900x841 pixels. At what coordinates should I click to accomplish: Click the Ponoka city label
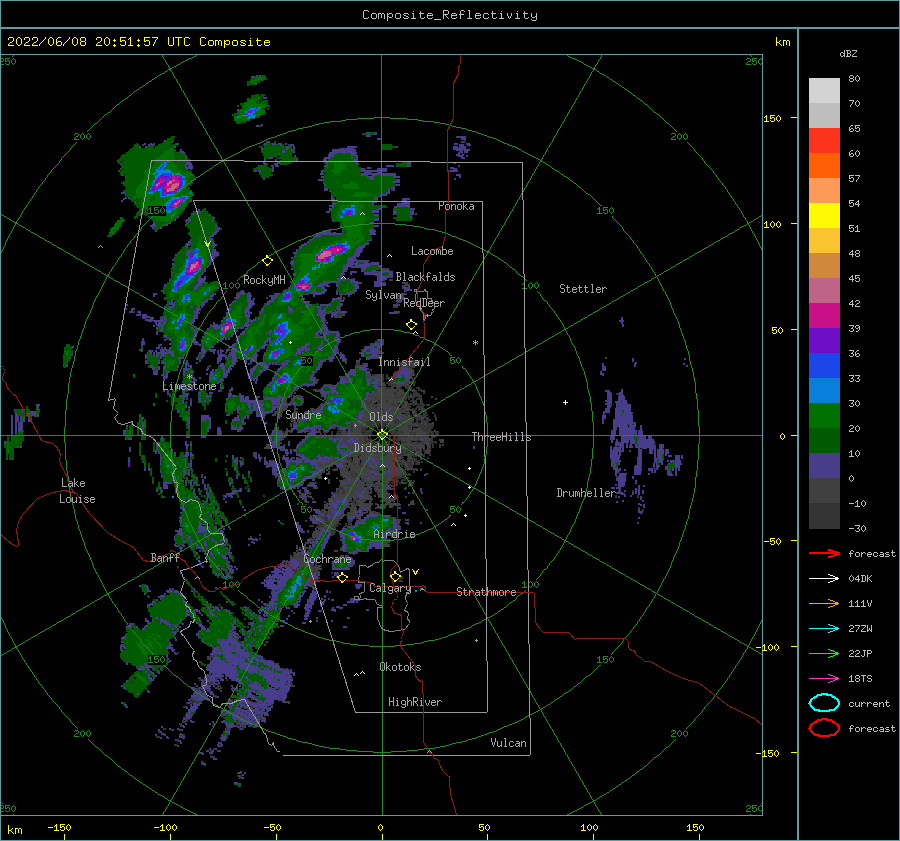coord(456,206)
